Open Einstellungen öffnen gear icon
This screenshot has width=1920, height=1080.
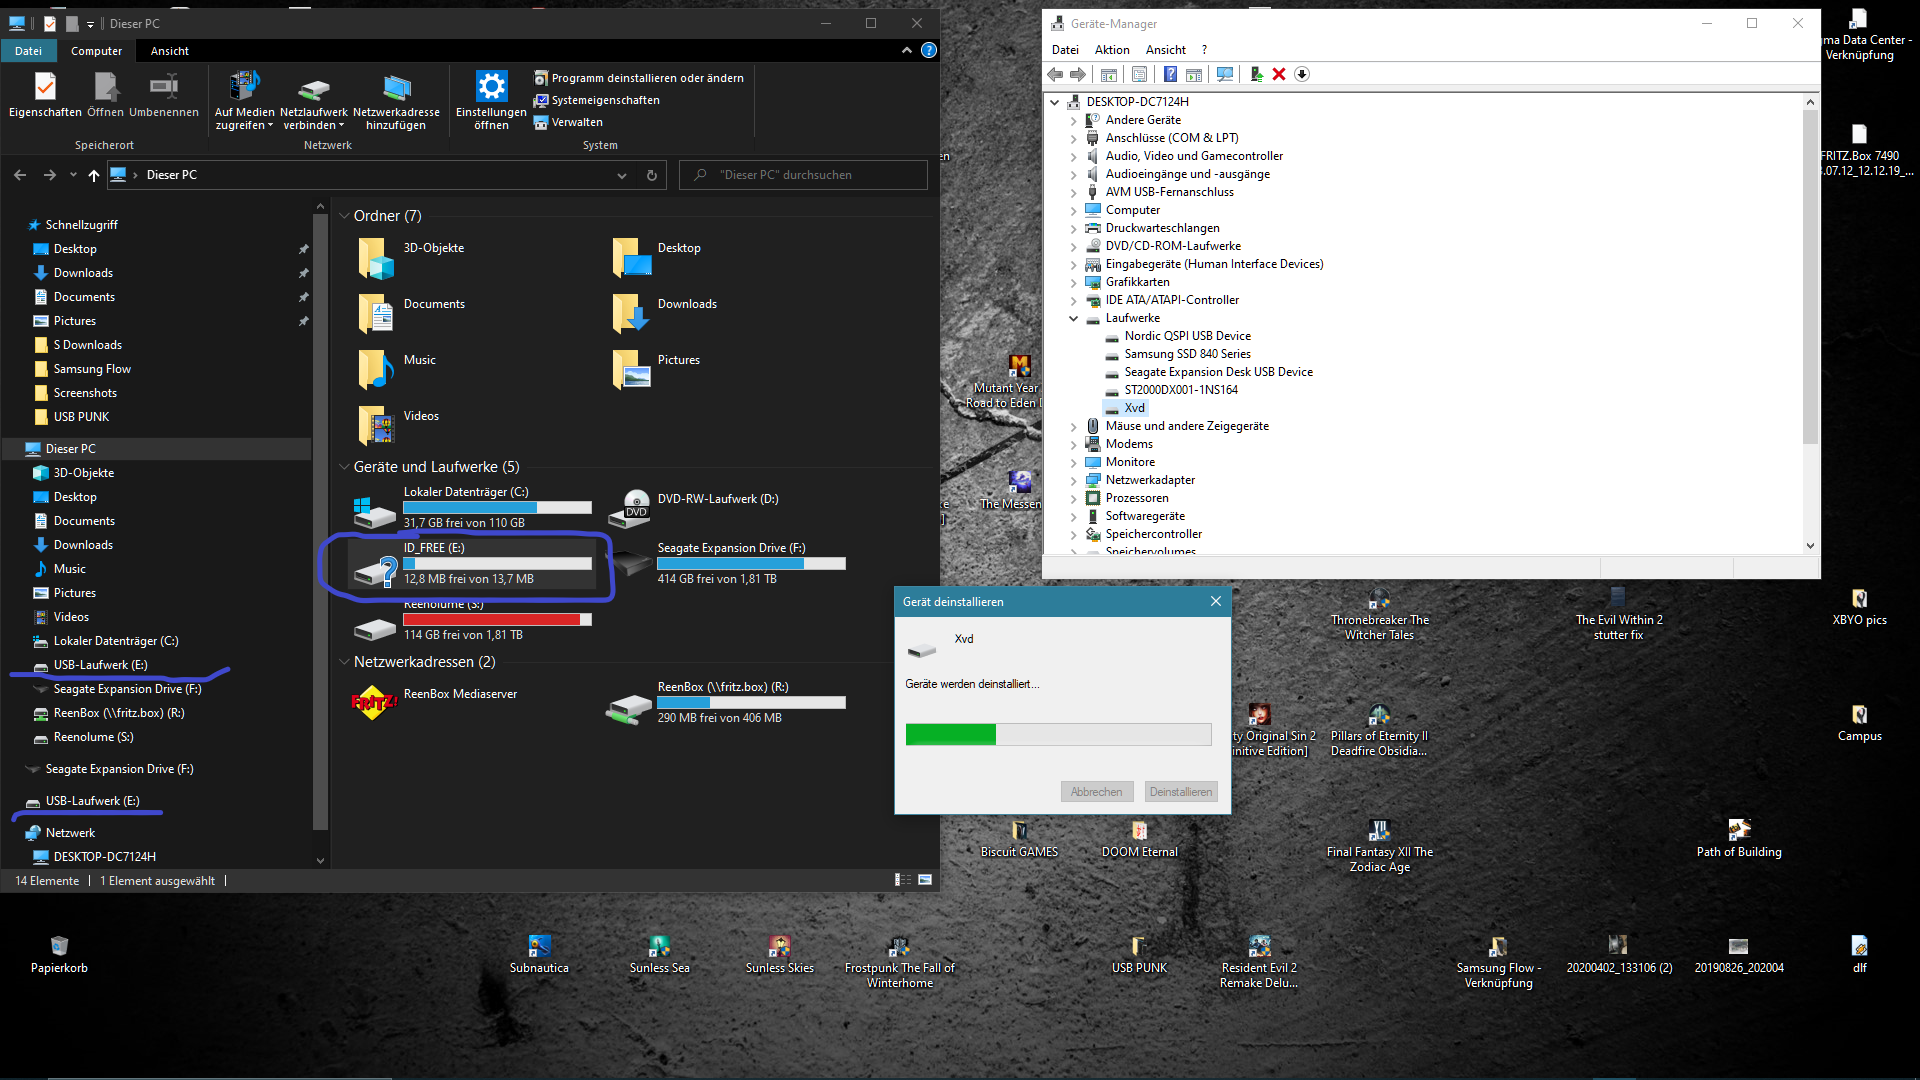(x=491, y=87)
